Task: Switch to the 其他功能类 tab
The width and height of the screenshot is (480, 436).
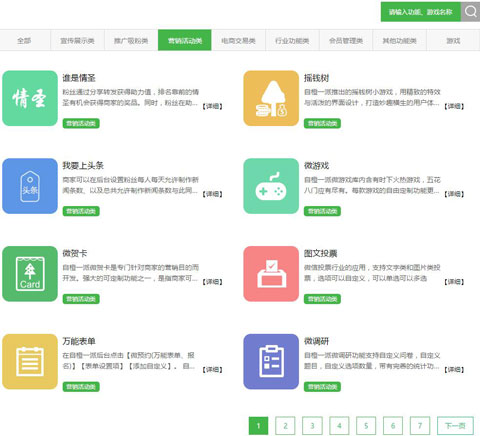Action: pos(400,40)
